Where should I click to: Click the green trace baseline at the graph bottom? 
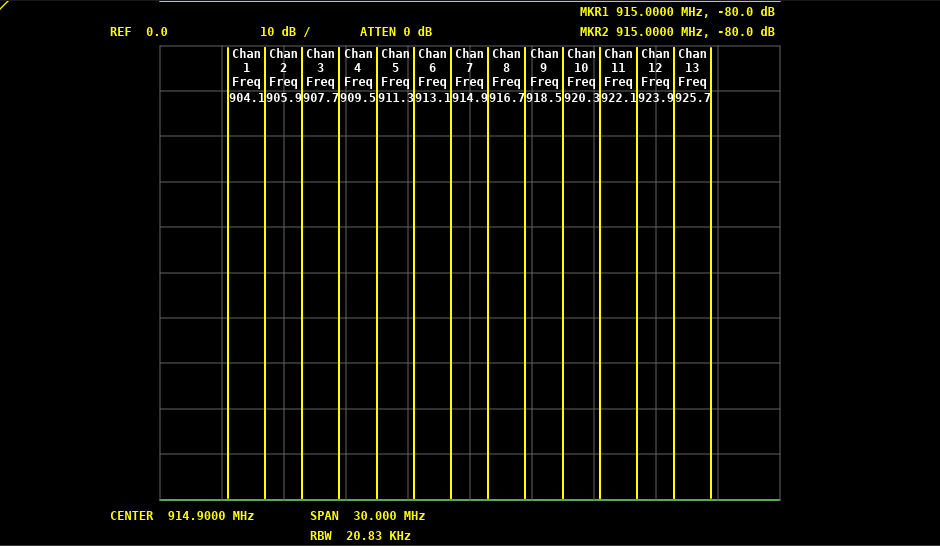click(470, 499)
